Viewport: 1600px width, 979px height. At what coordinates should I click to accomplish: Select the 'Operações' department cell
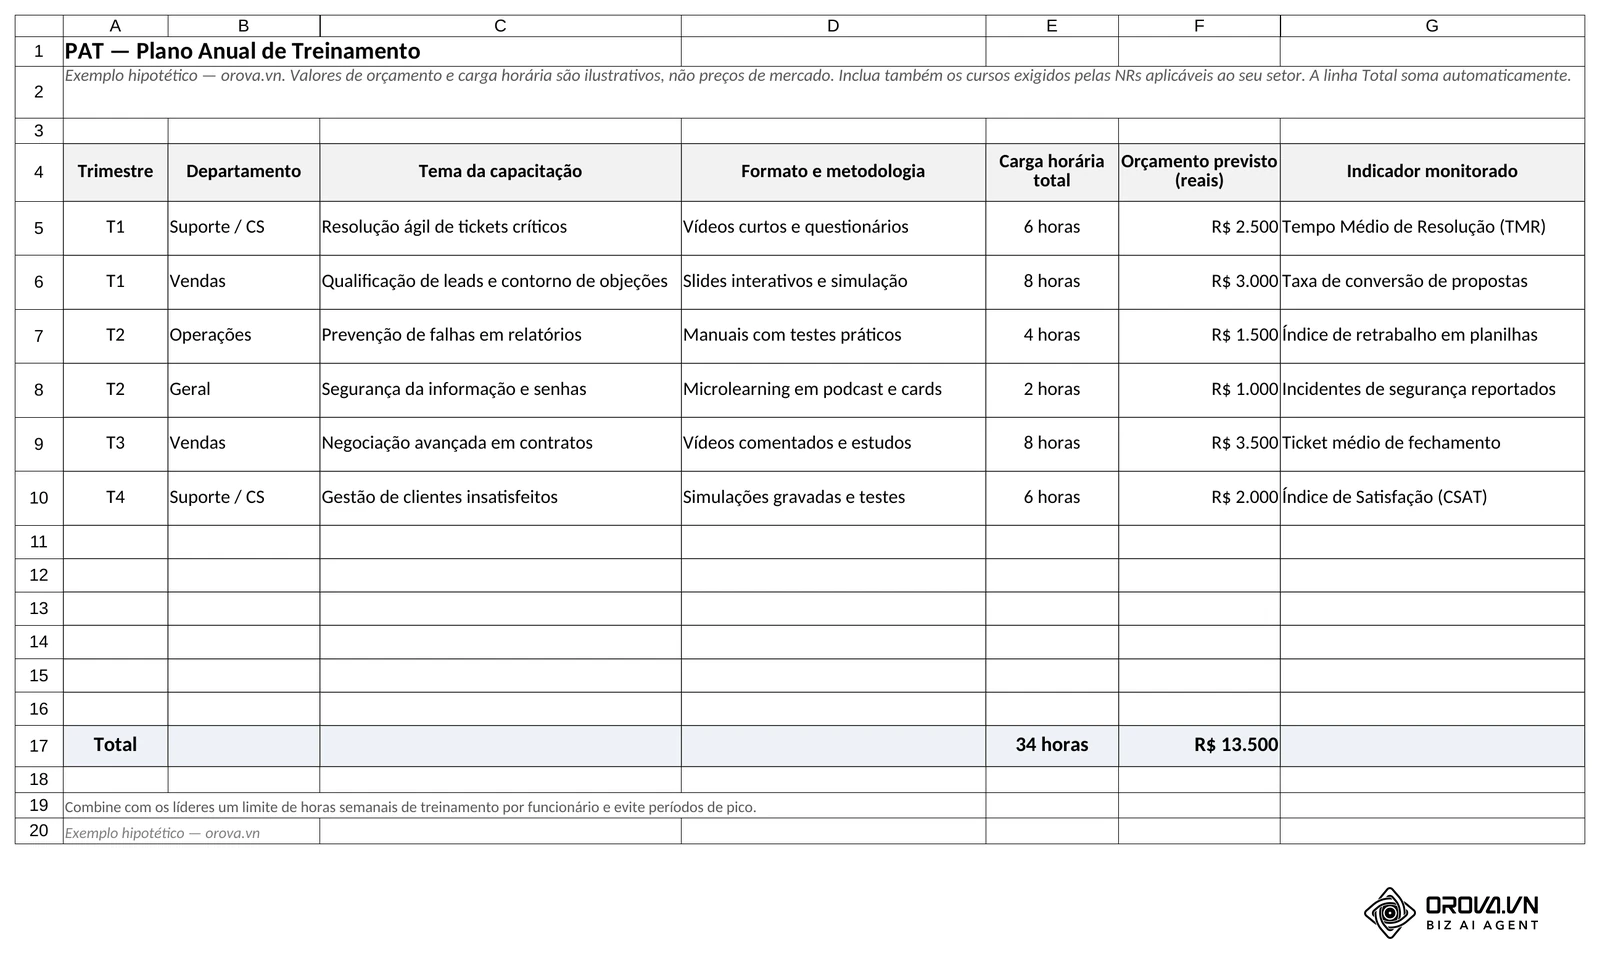click(x=244, y=336)
